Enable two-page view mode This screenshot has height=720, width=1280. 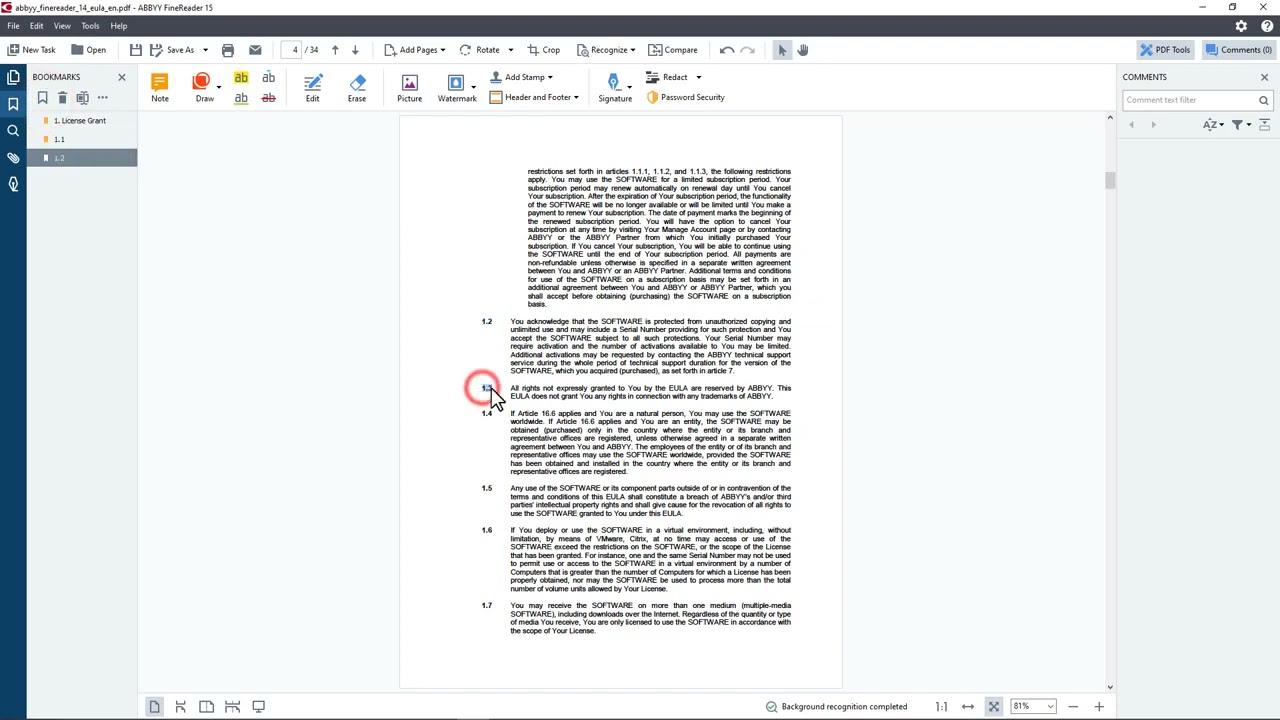coord(206,707)
